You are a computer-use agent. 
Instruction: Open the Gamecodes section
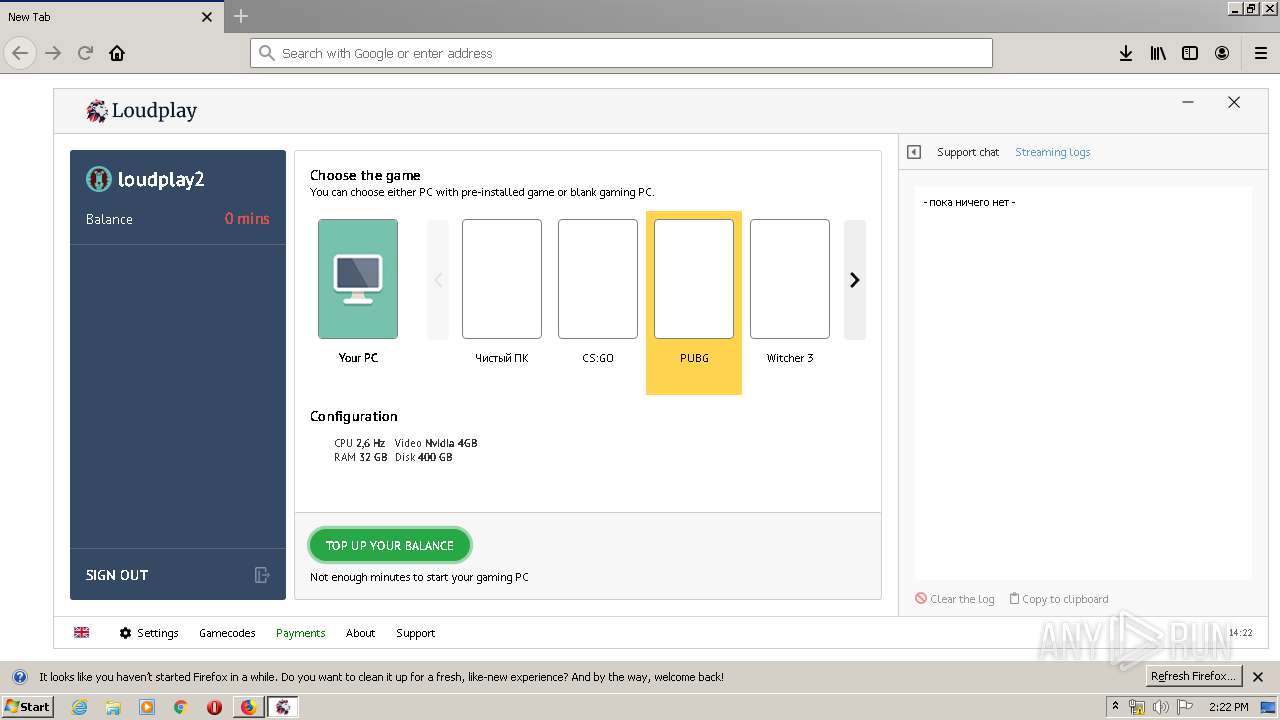point(227,633)
